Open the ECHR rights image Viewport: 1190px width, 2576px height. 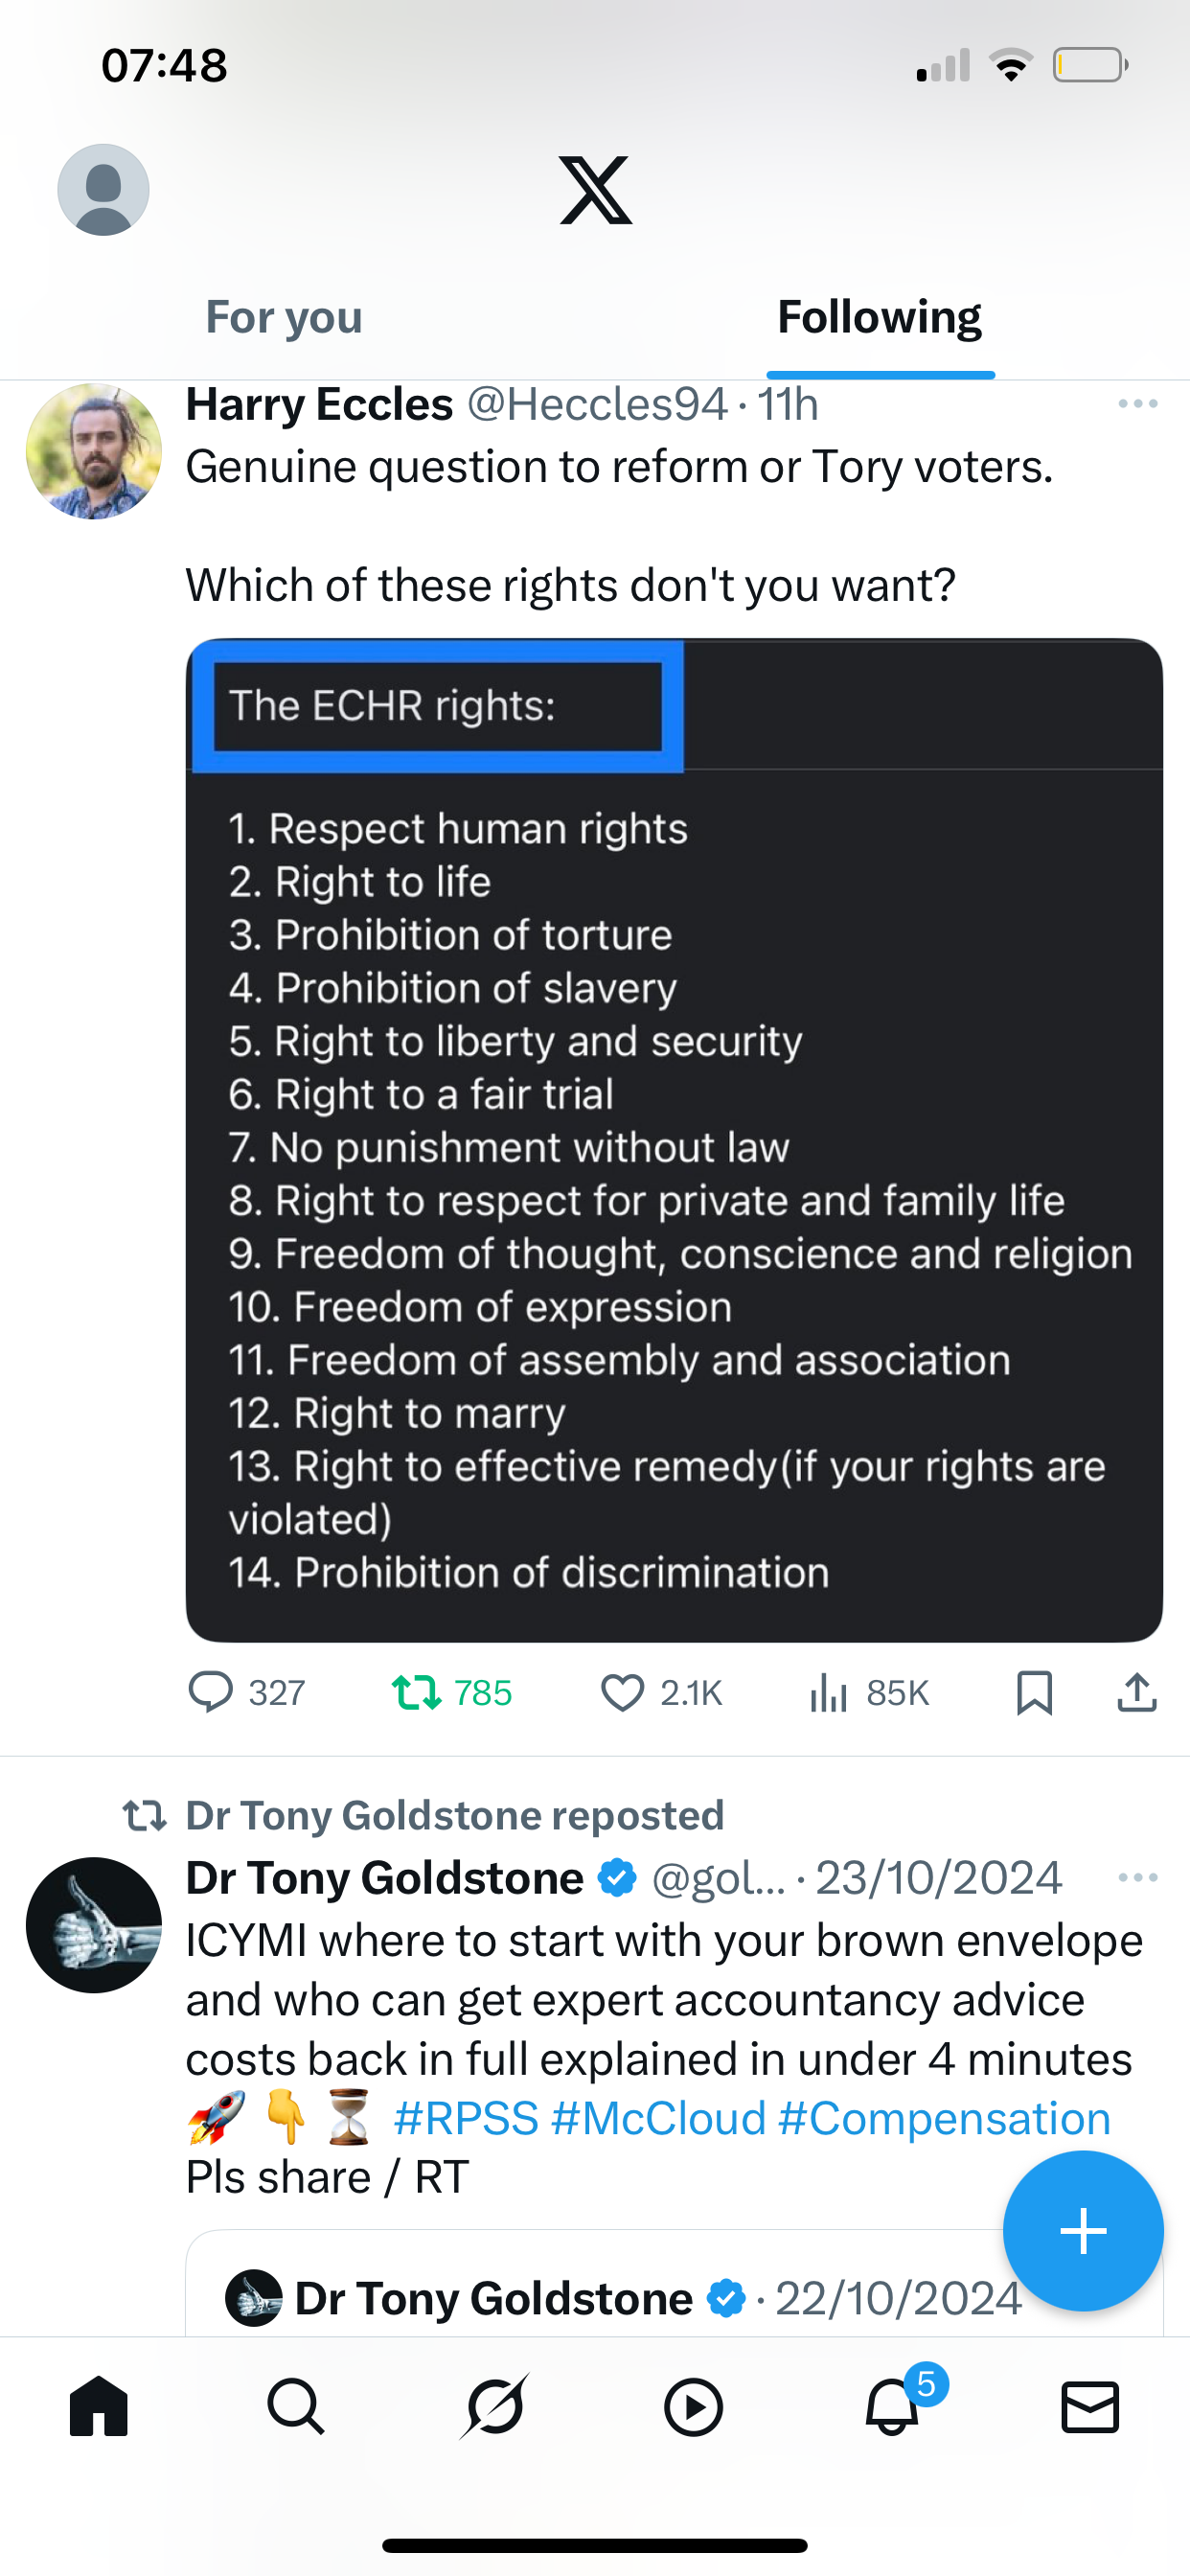point(673,1140)
